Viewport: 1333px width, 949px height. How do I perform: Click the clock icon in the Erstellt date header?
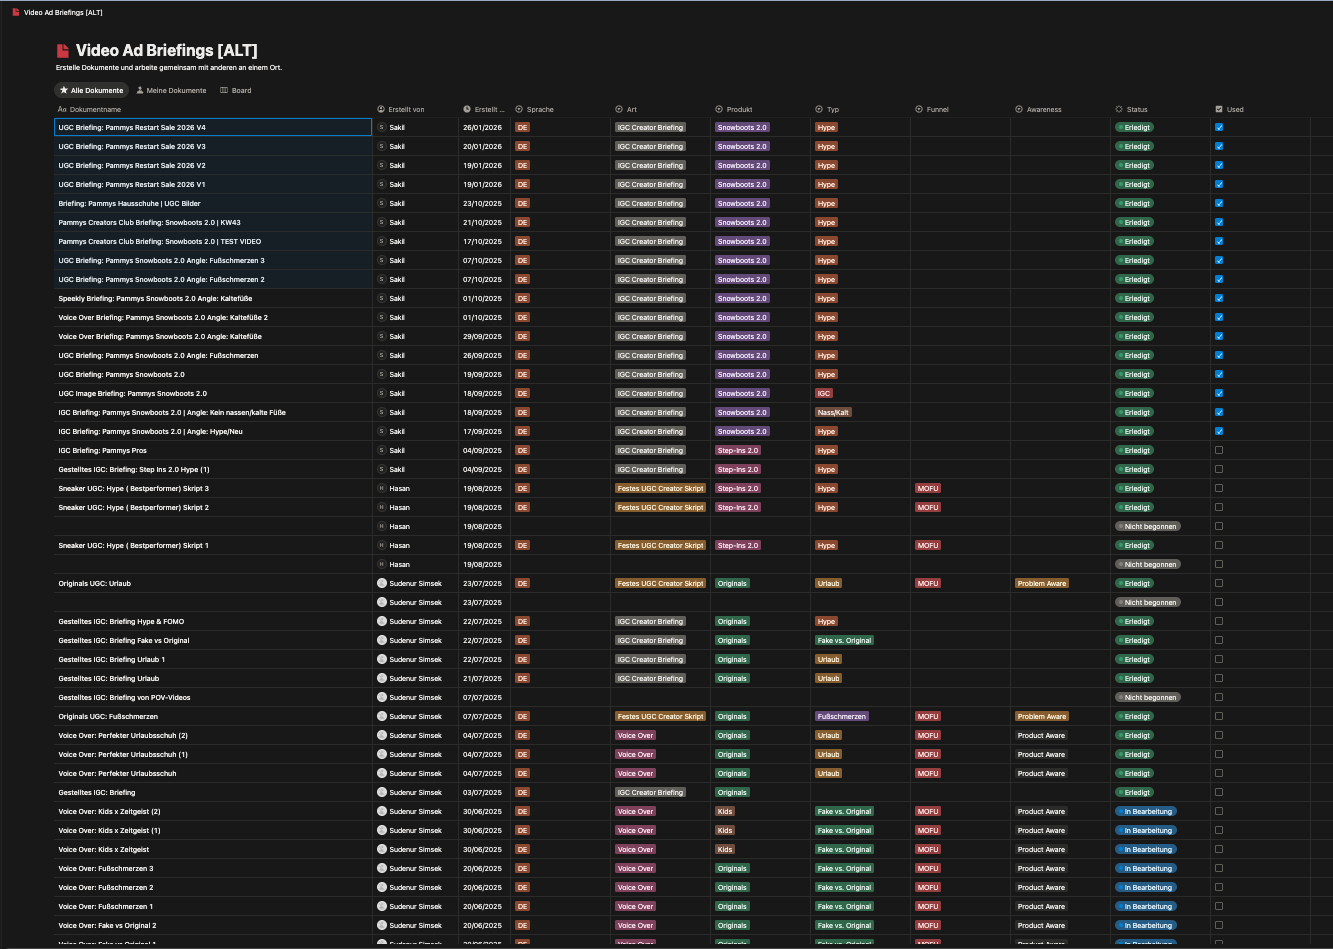coord(467,109)
